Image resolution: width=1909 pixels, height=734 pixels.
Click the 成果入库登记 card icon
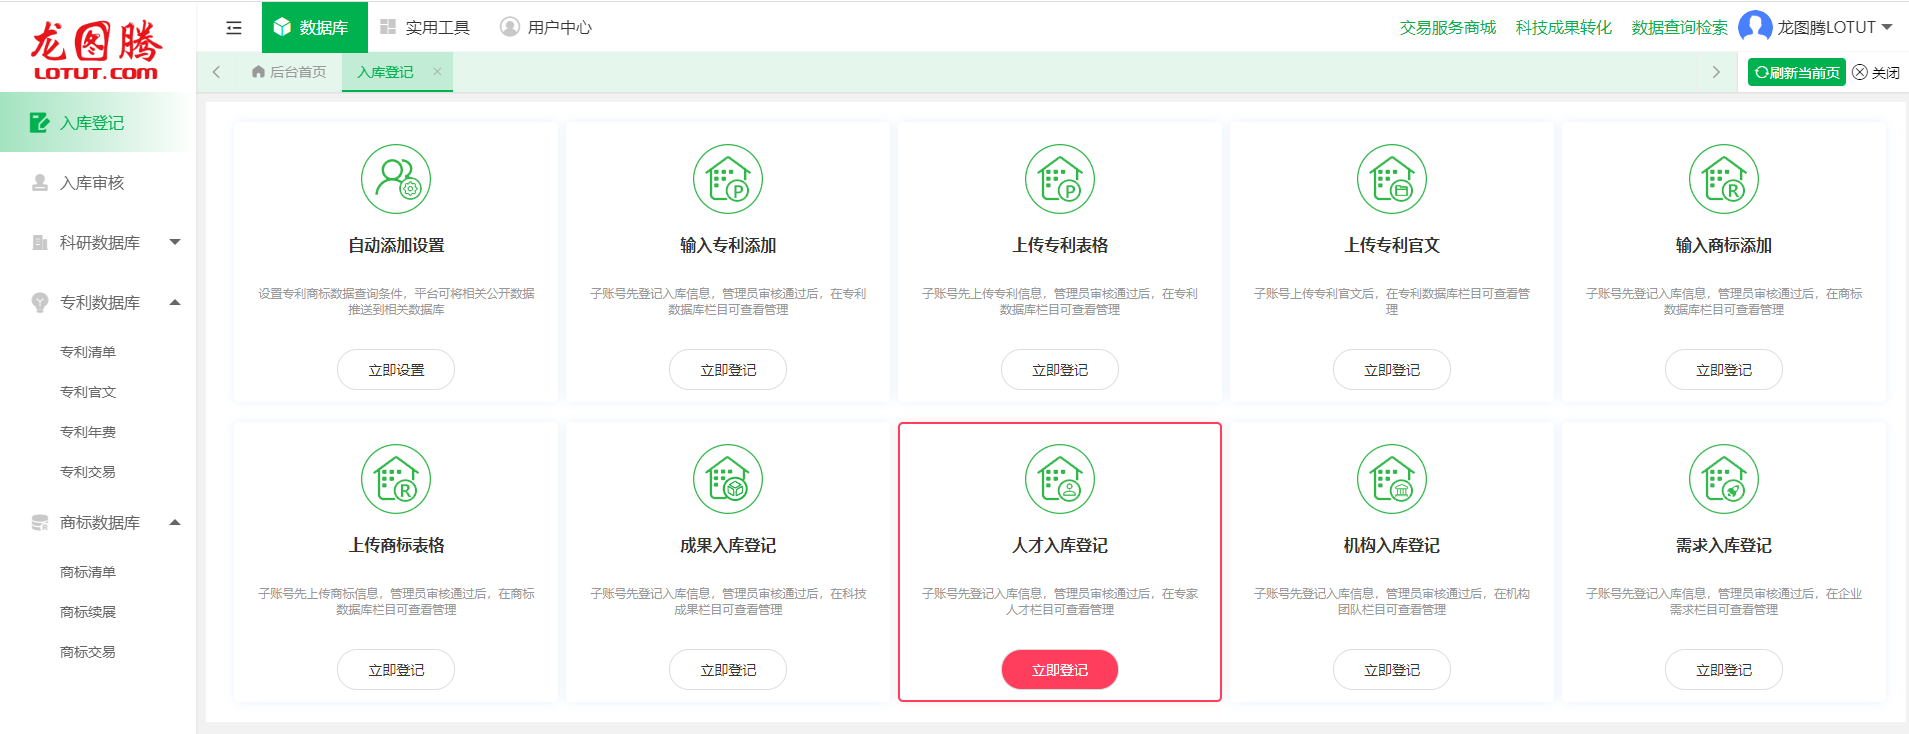[x=728, y=479]
